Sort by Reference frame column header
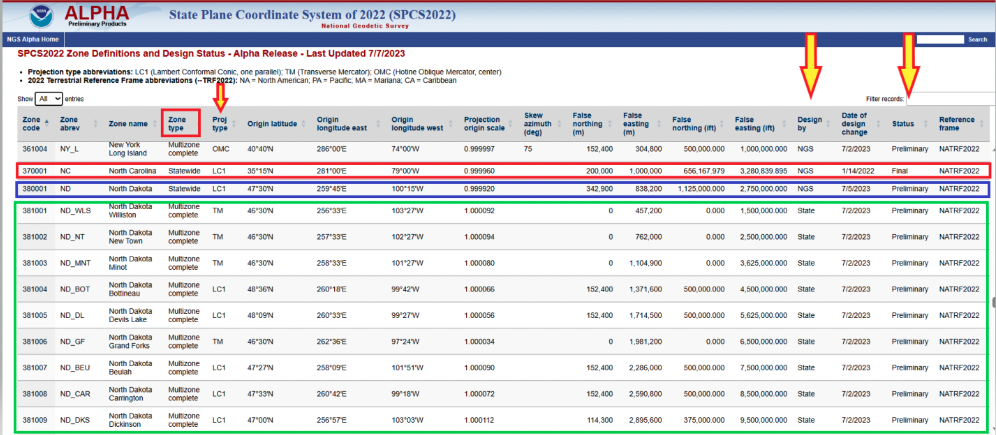This screenshot has height=435, width=996. 956,124
